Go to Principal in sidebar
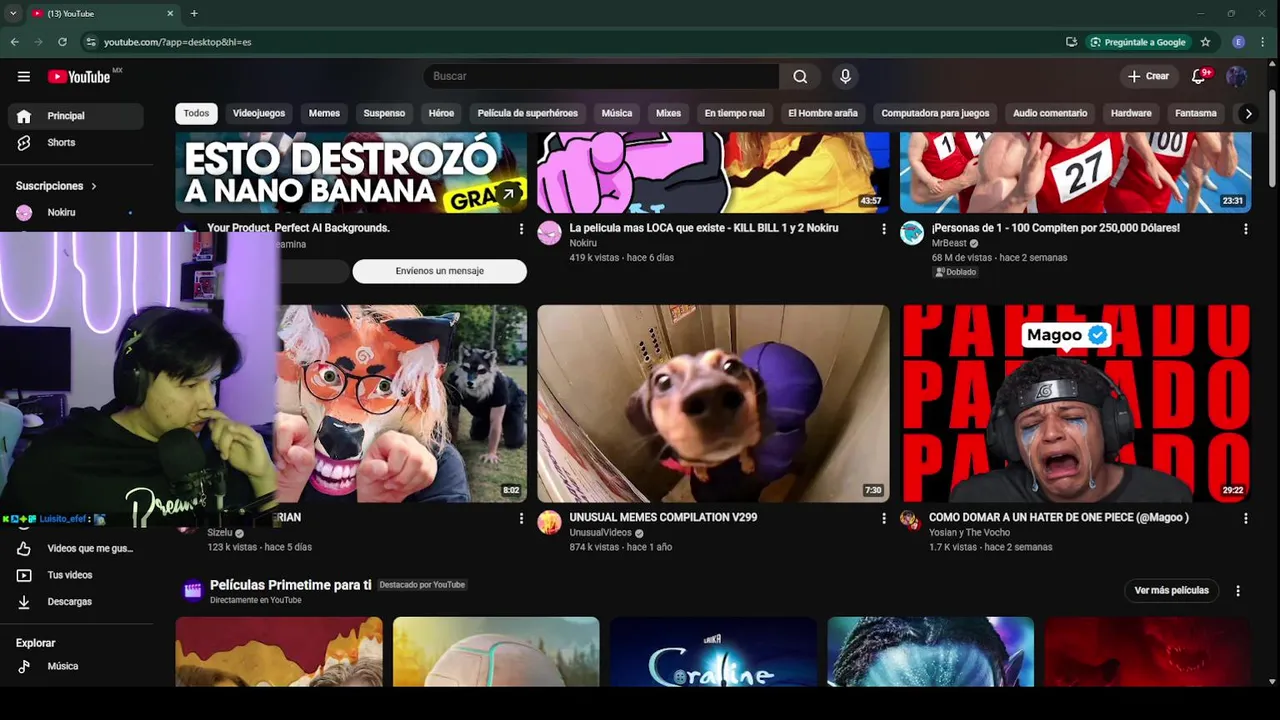The image size is (1280, 720). pyautogui.click(x=76, y=116)
